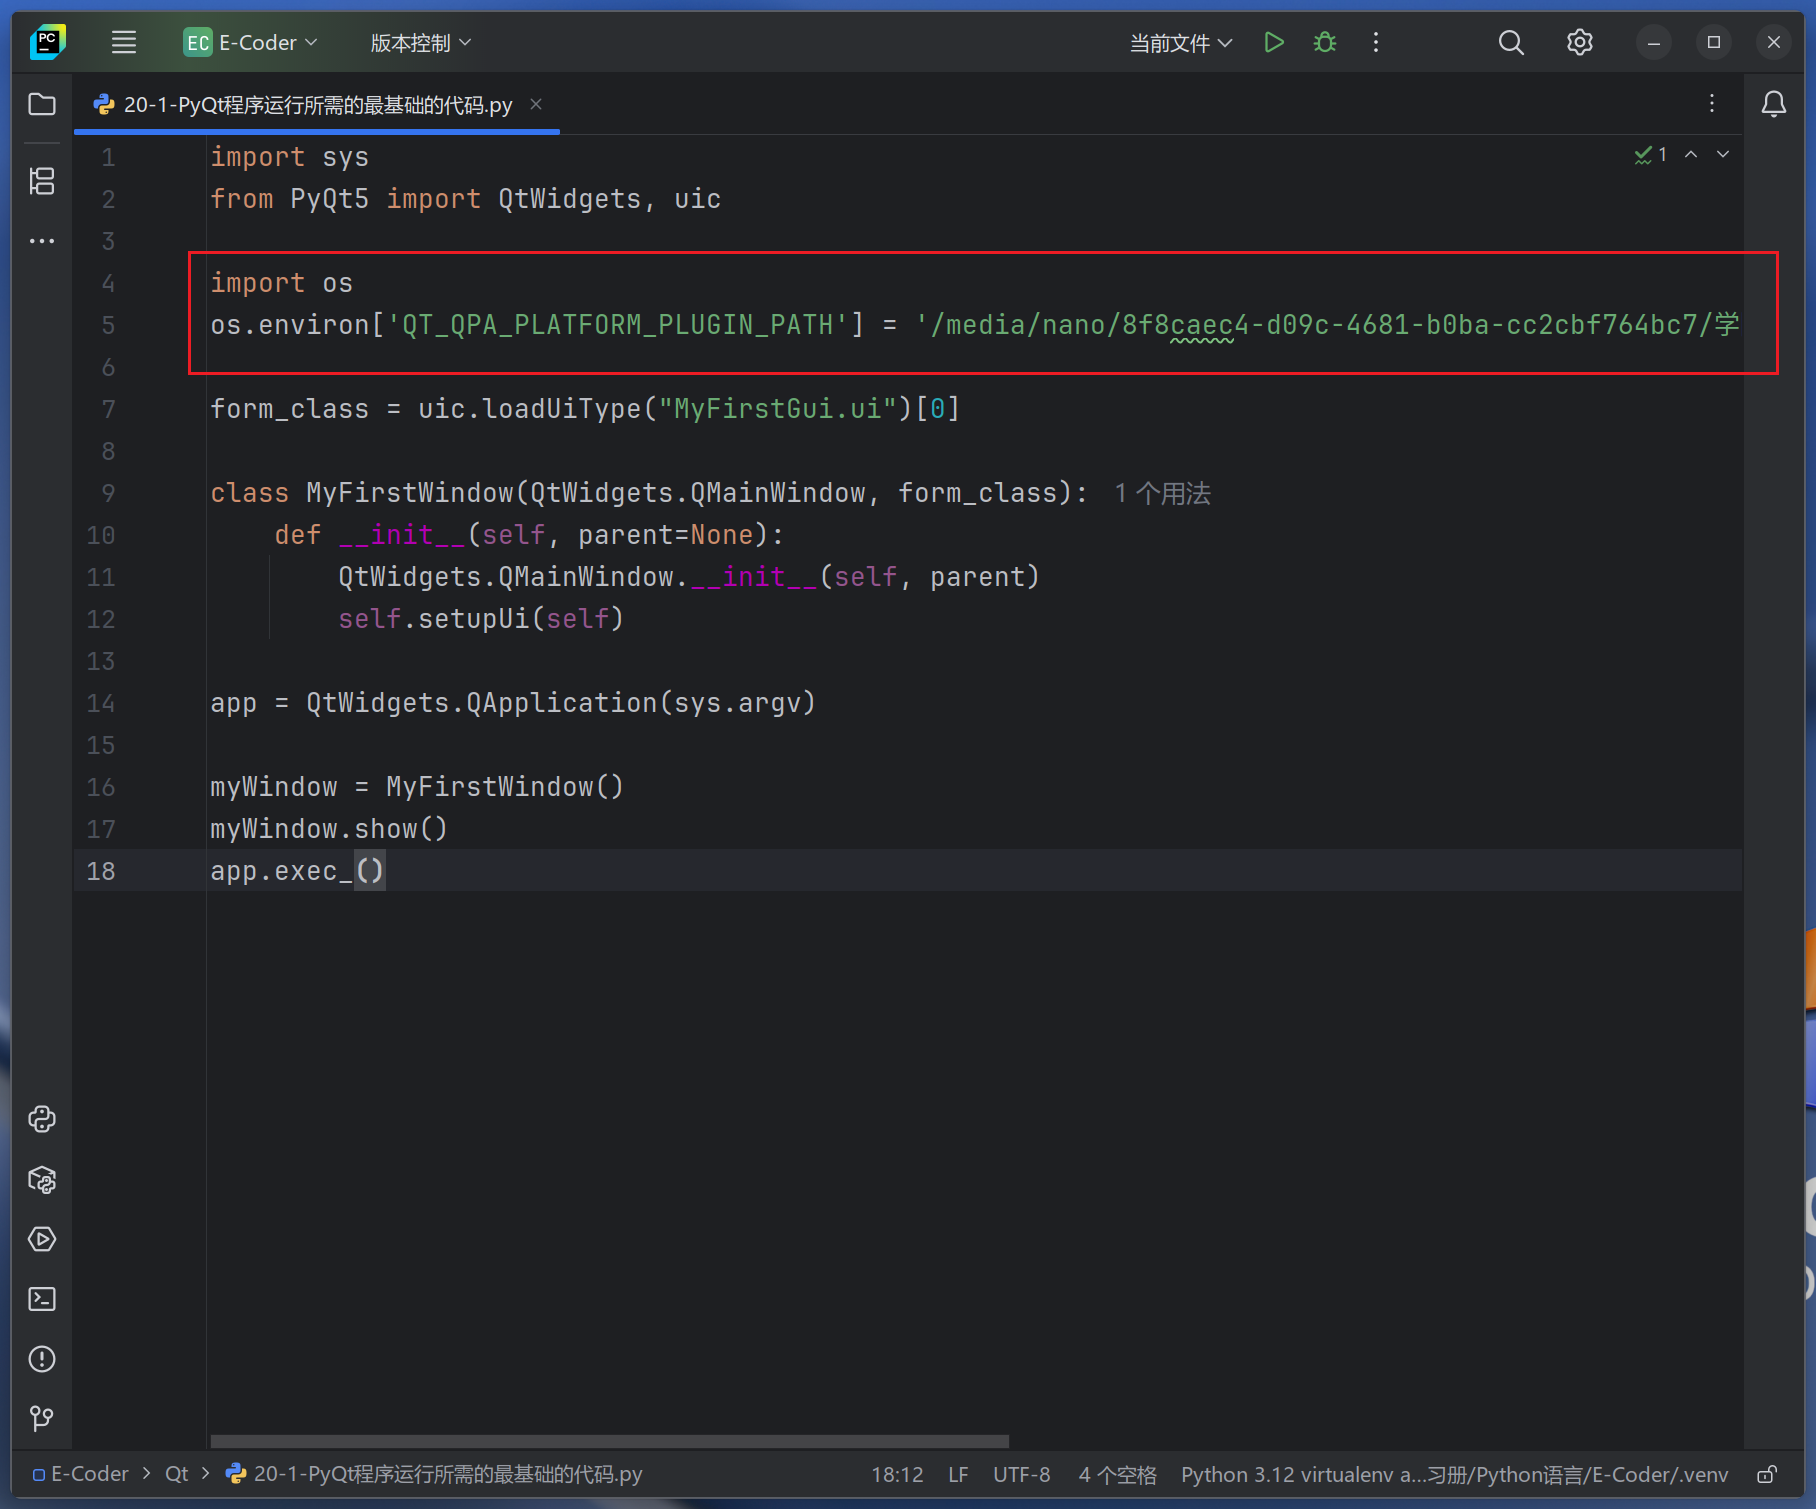Open the Python Console tool window
The height and width of the screenshot is (1509, 1816).
[x=42, y=1119]
